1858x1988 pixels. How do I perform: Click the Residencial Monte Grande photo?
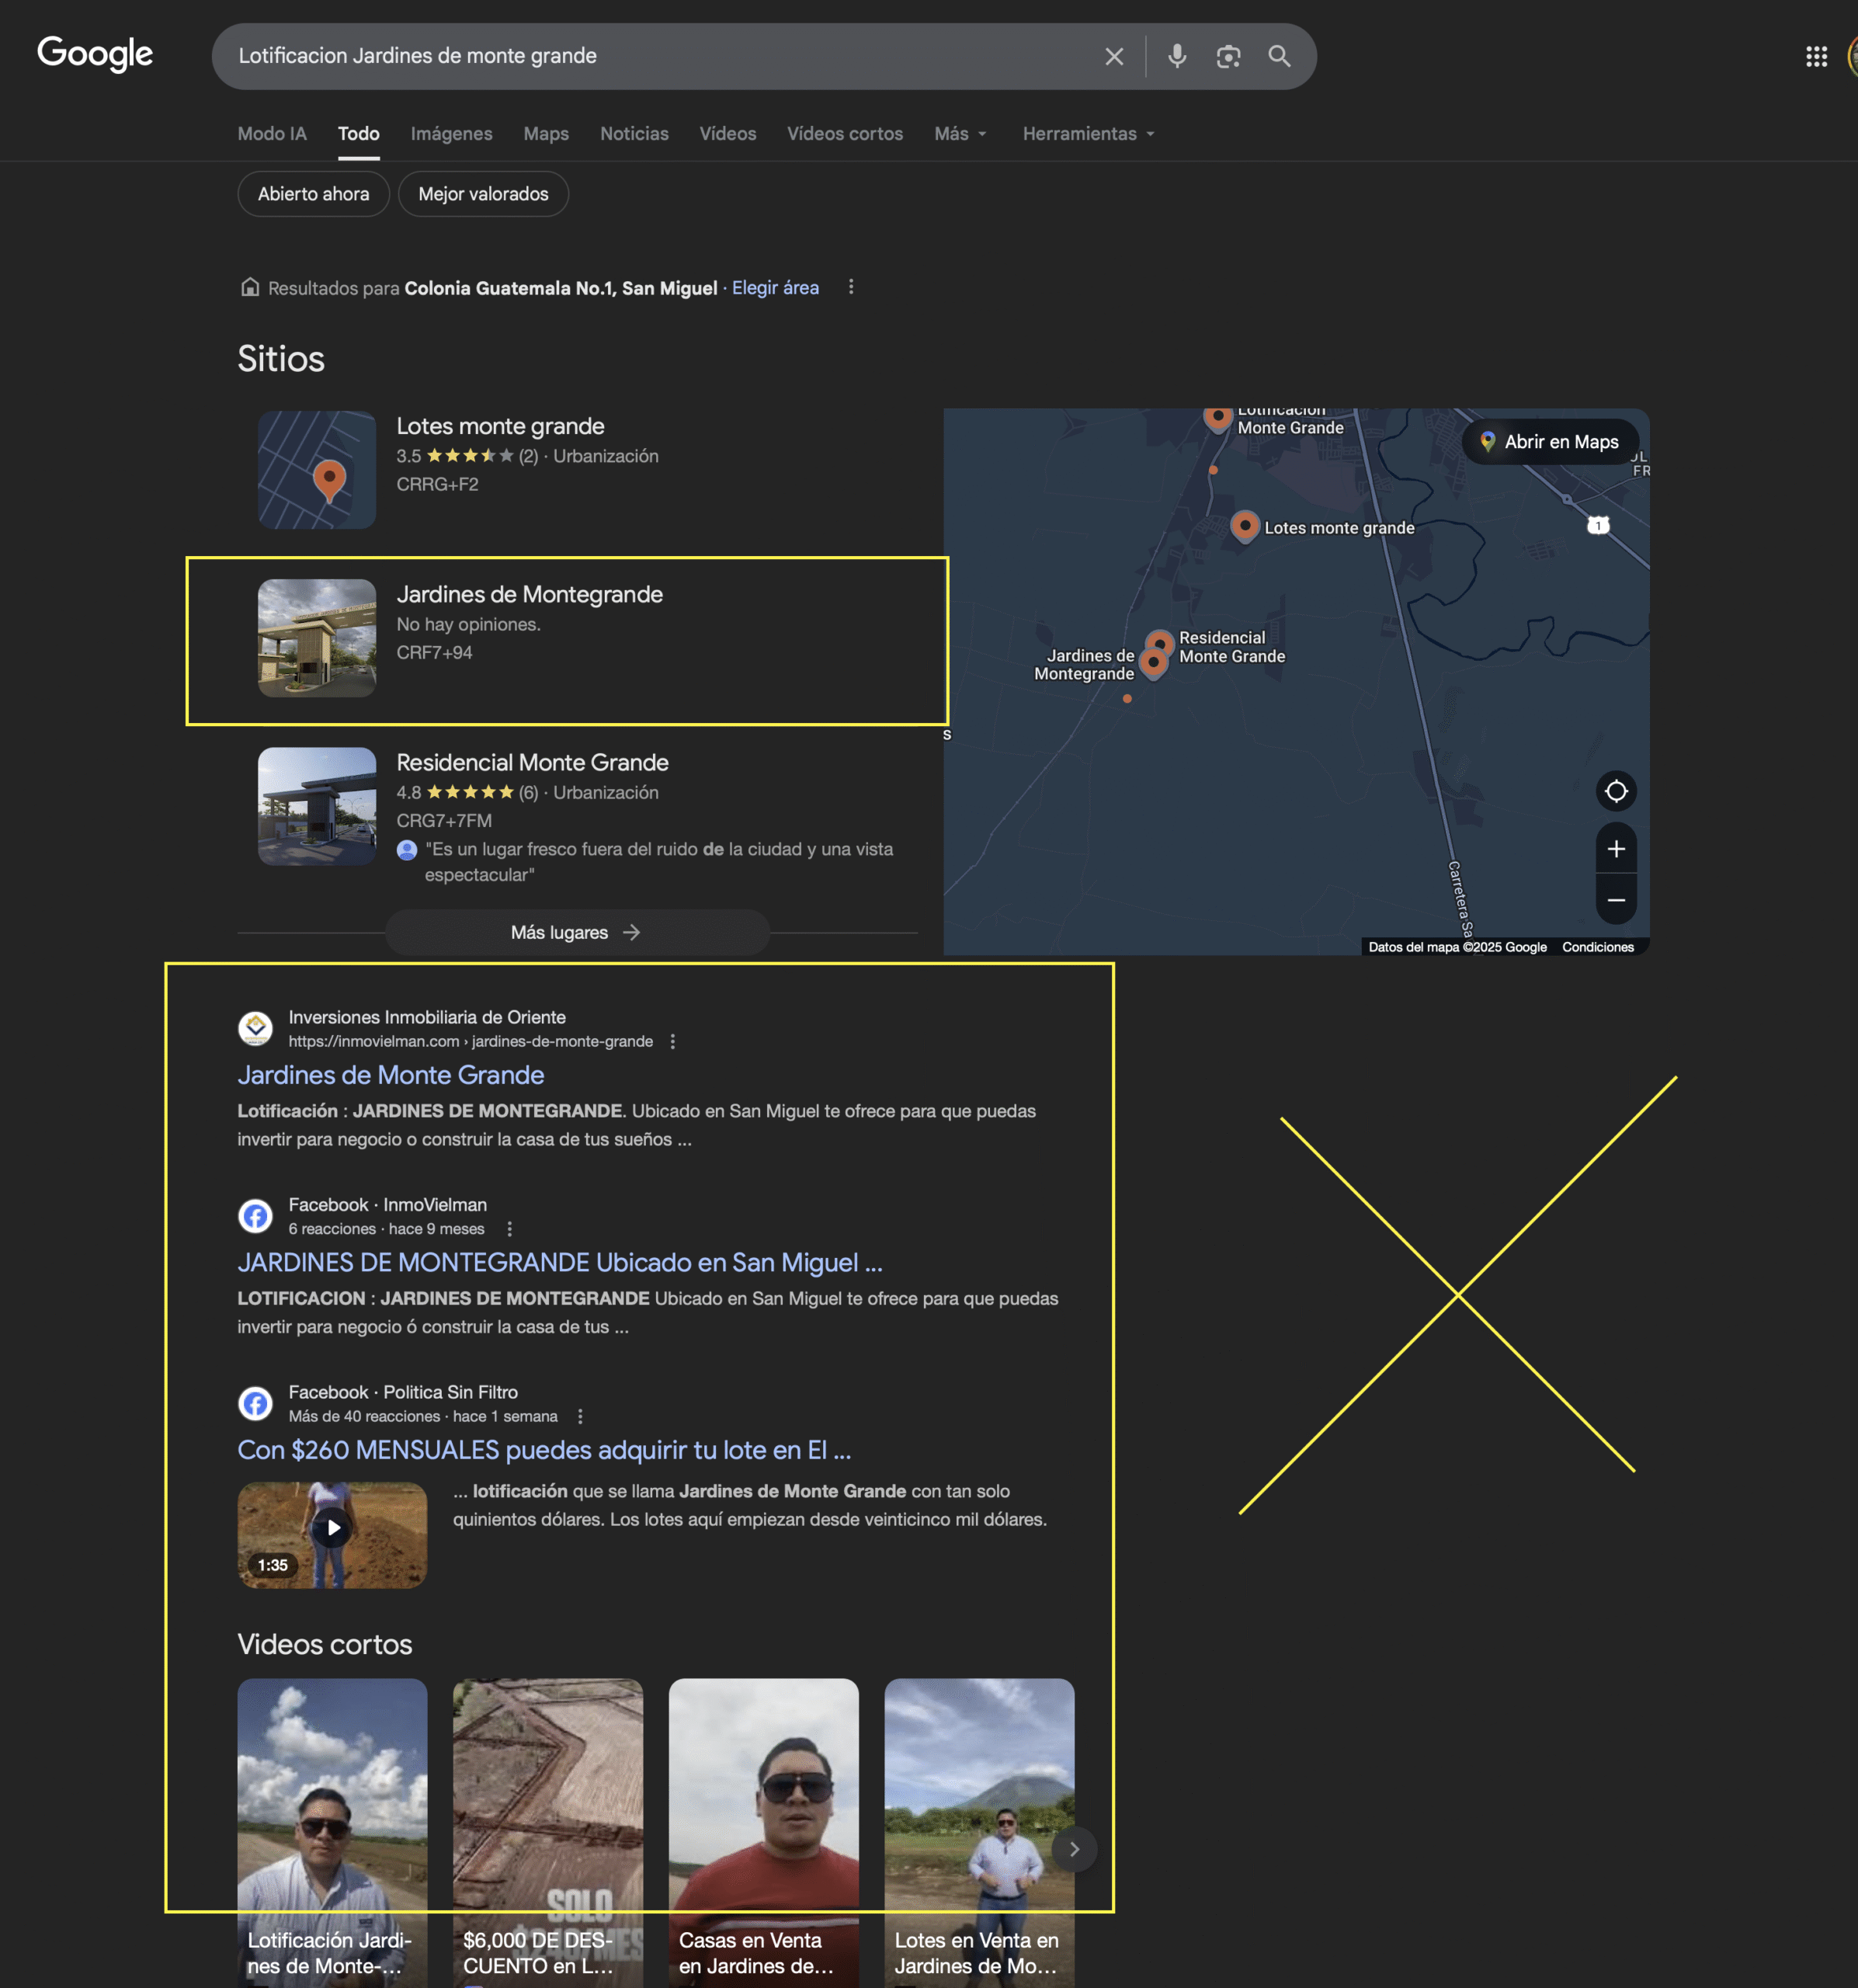(x=317, y=806)
